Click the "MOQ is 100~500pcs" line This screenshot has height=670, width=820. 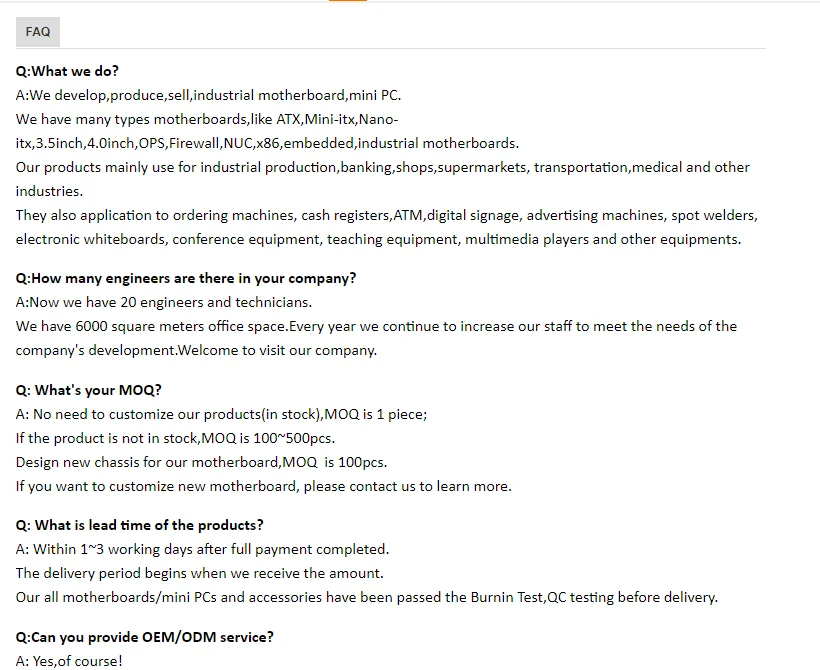click(175, 438)
